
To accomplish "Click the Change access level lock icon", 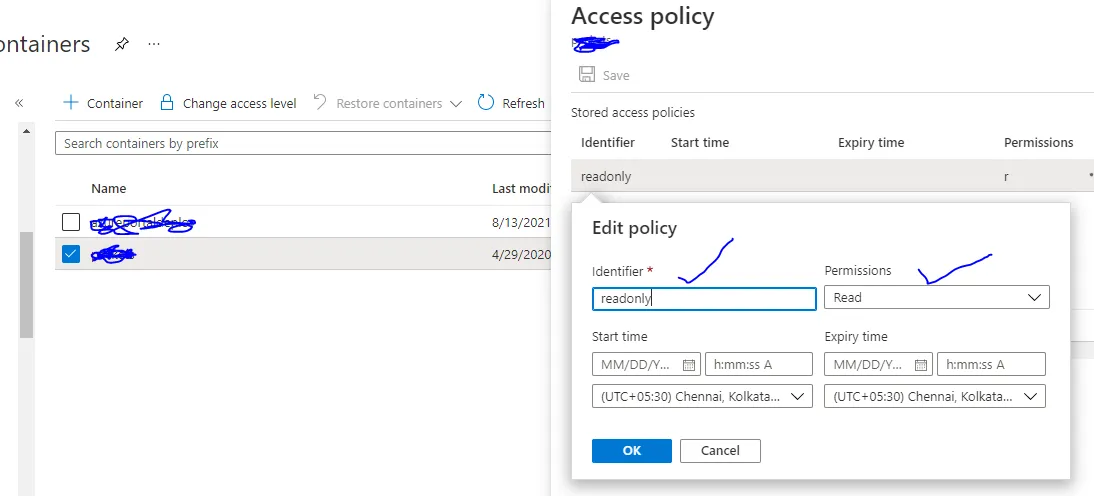I will click(x=167, y=103).
